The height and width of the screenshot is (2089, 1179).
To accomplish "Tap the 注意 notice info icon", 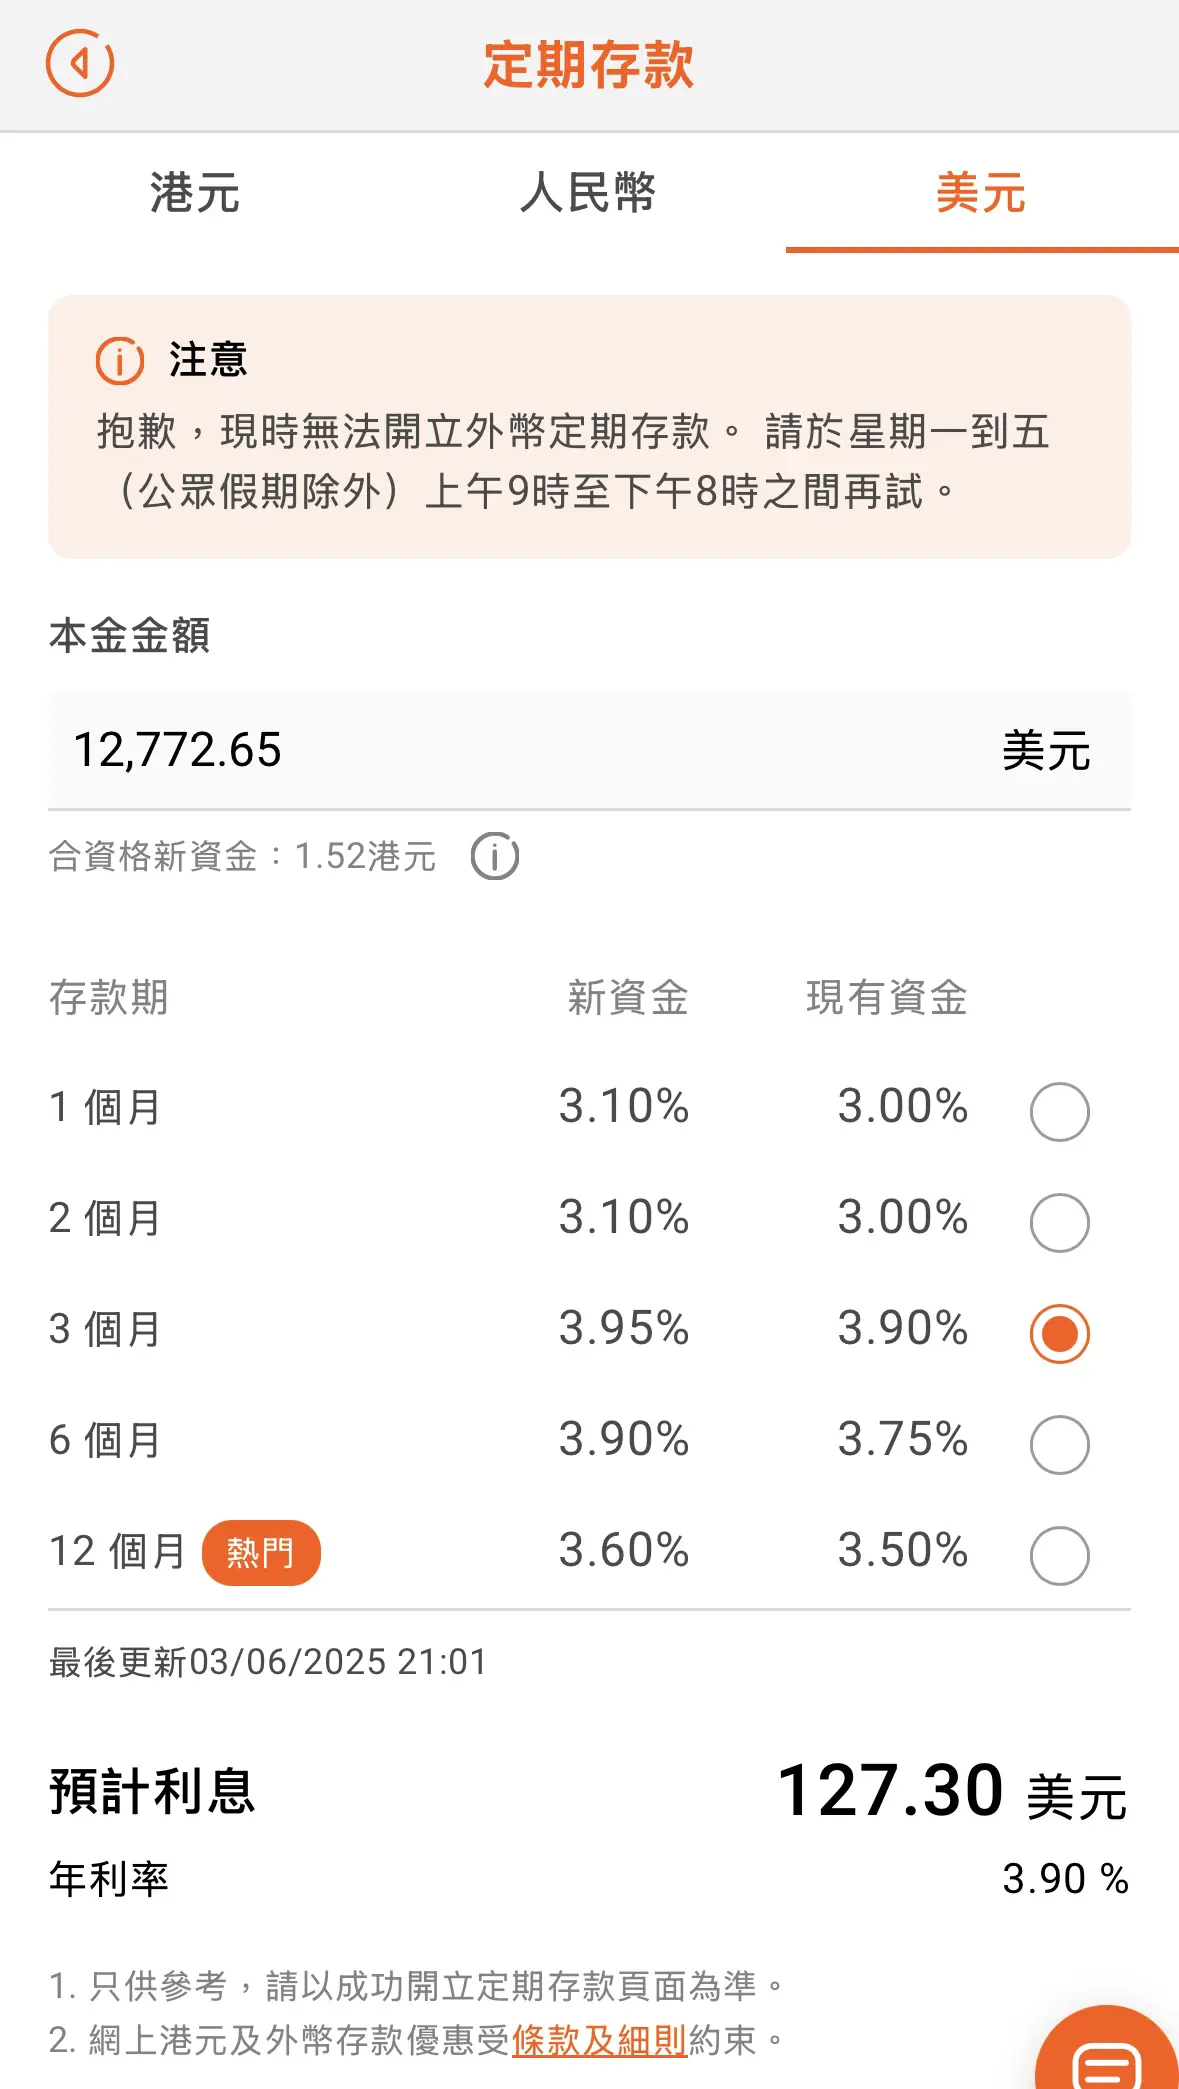I will (x=120, y=360).
